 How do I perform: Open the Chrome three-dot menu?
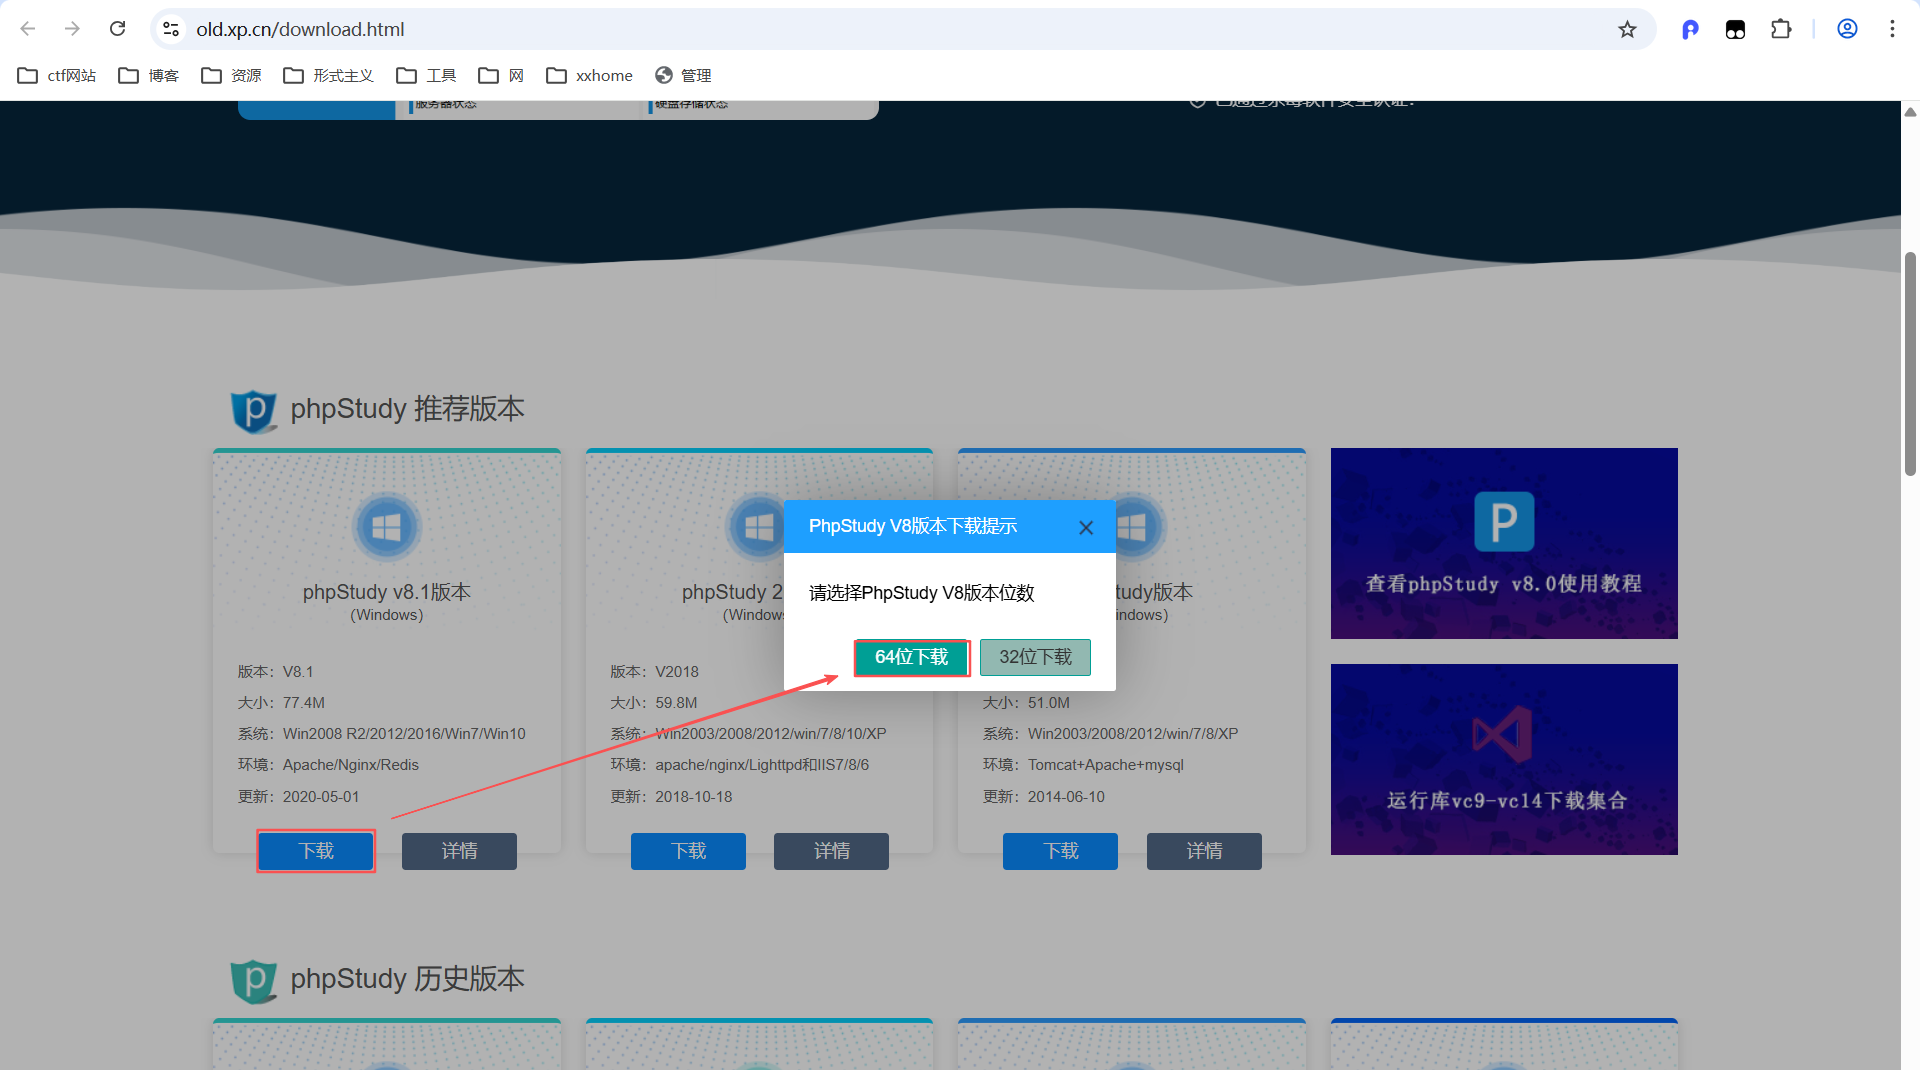coord(1892,29)
